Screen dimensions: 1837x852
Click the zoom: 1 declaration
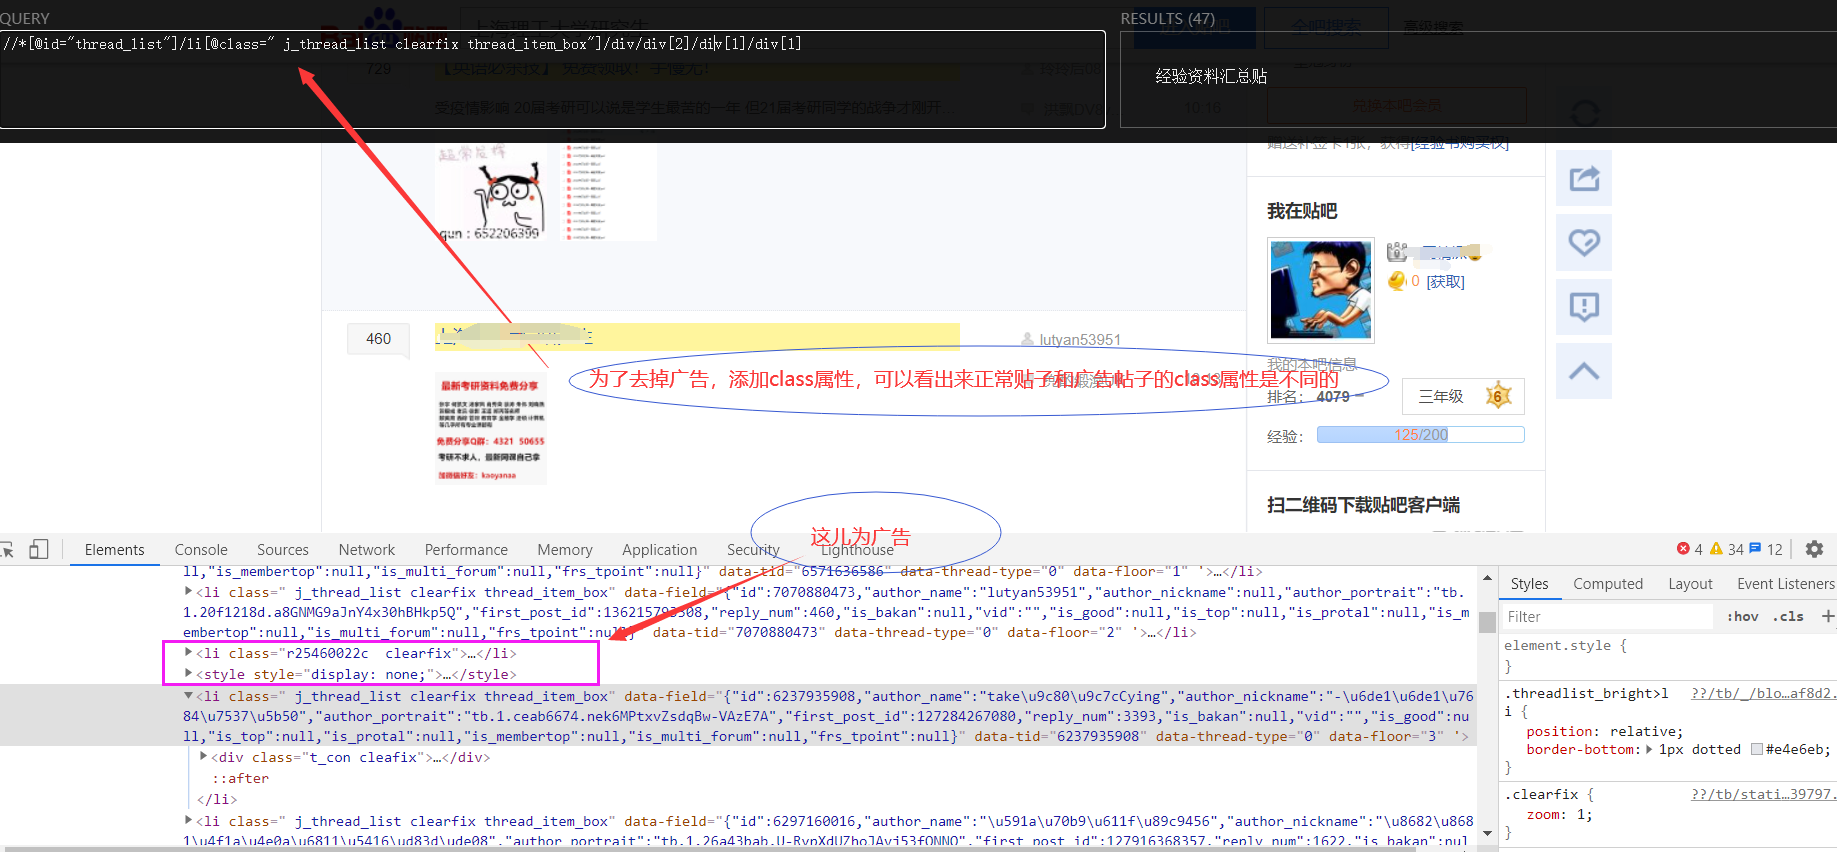(1559, 814)
